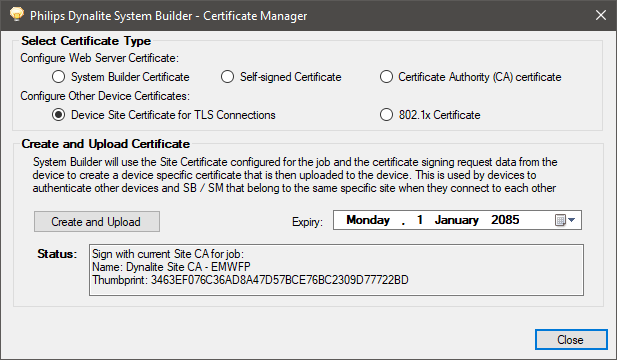The width and height of the screenshot is (617, 360).
Task: Click the 'Create and Upload Certificate' group heading
Action: click(105, 144)
